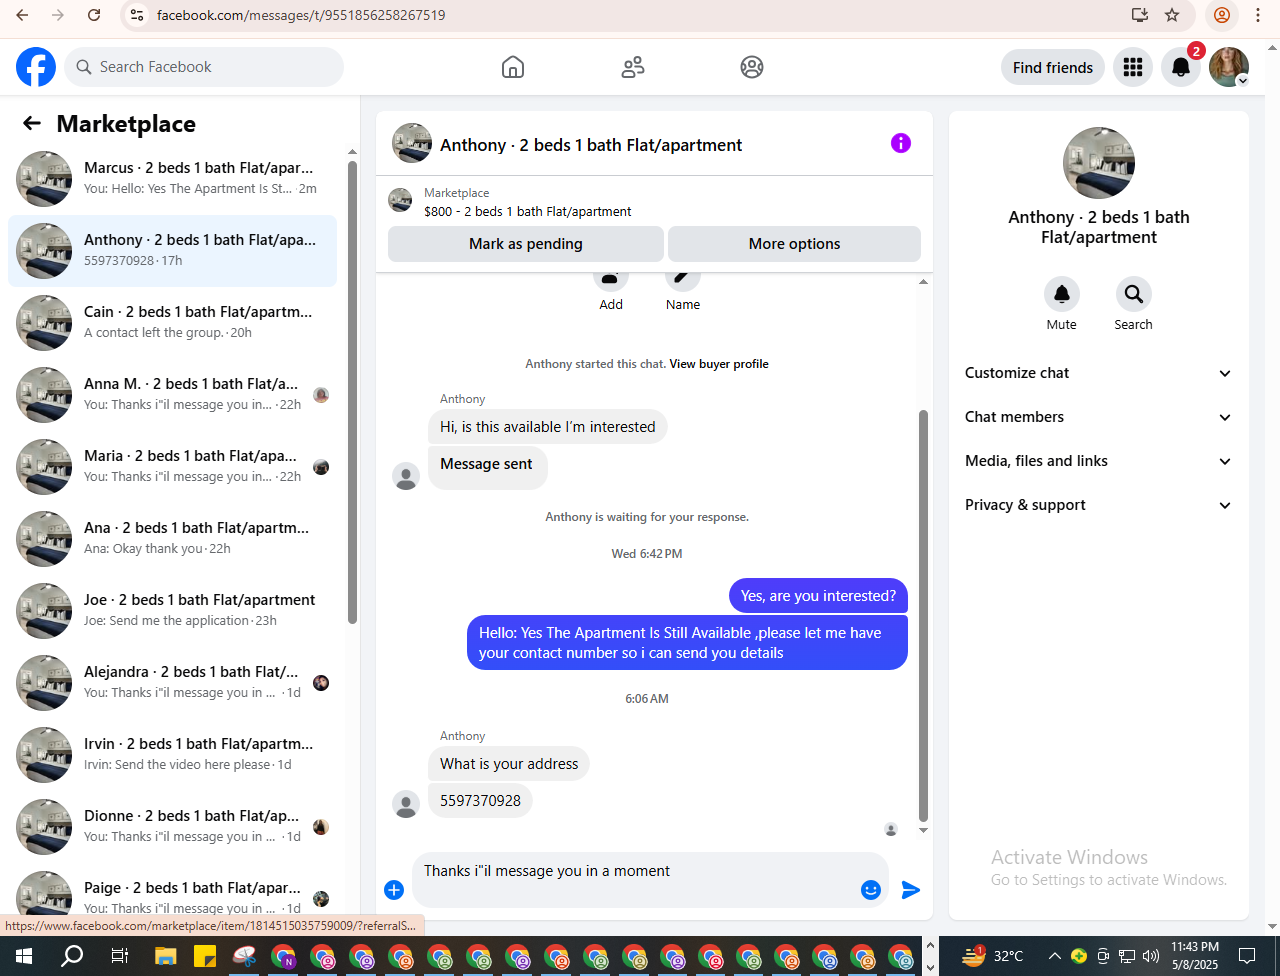
Task: Click the weather 32°C taskbar widget
Action: (994, 956)
